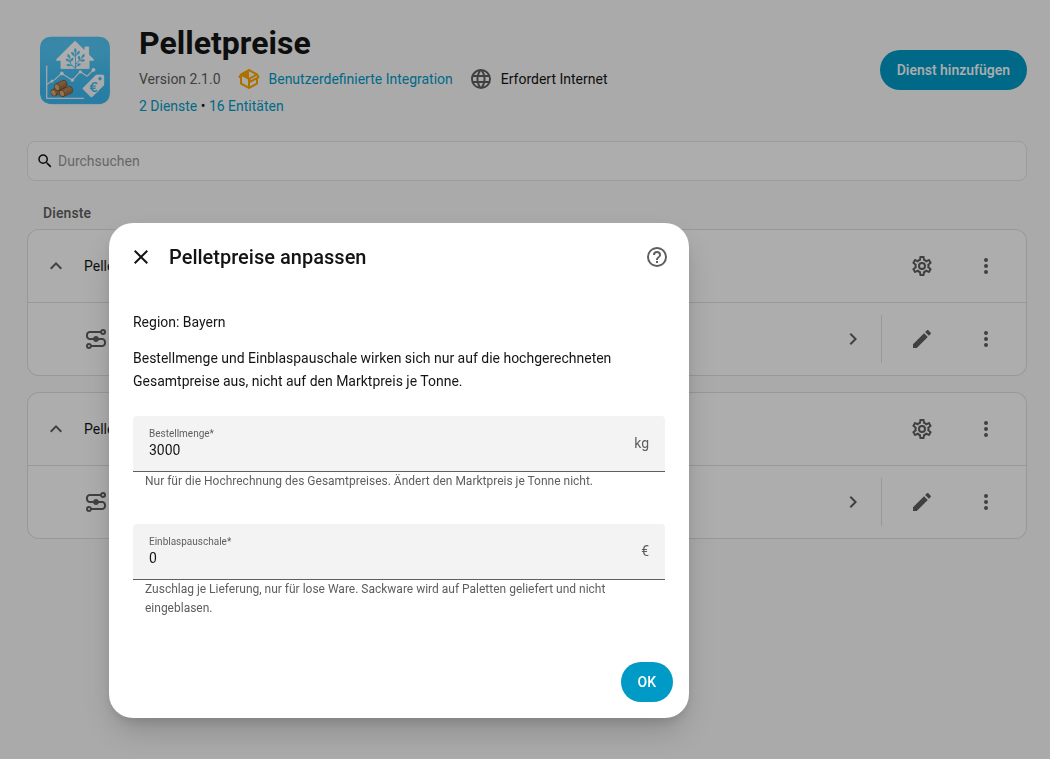
Task: Edit first service entry with pencil icon
Action: coord(921,339)
